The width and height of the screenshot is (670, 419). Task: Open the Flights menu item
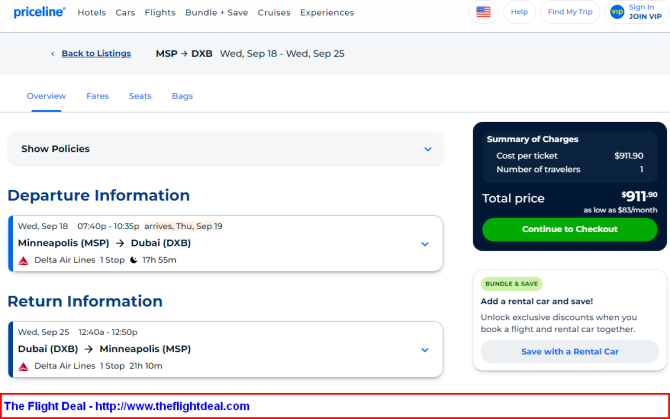tap(160, 13)
